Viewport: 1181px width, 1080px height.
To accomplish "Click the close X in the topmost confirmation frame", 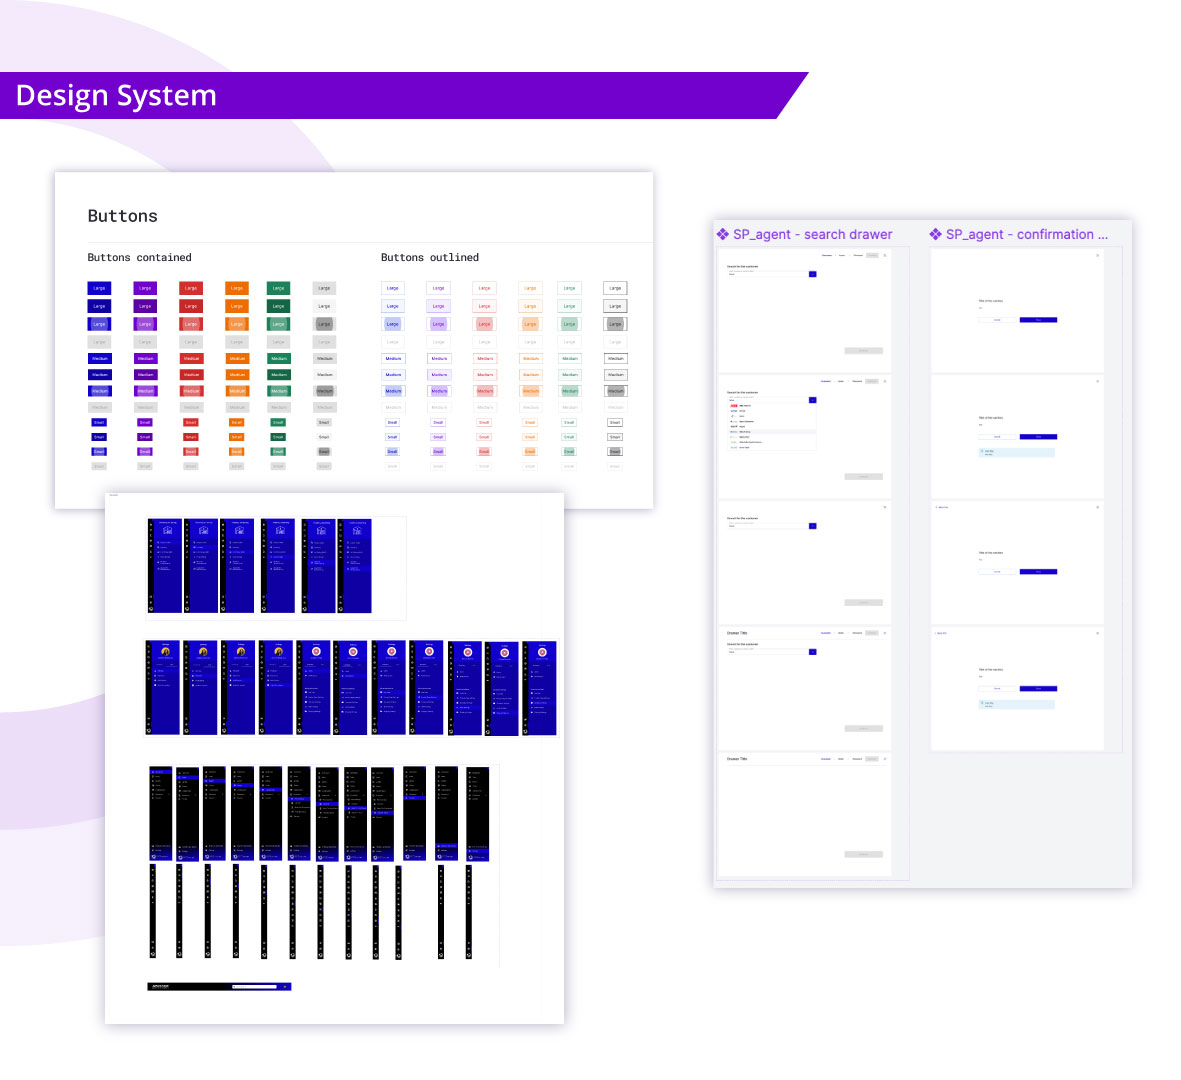I will [x=1097, y=255].
